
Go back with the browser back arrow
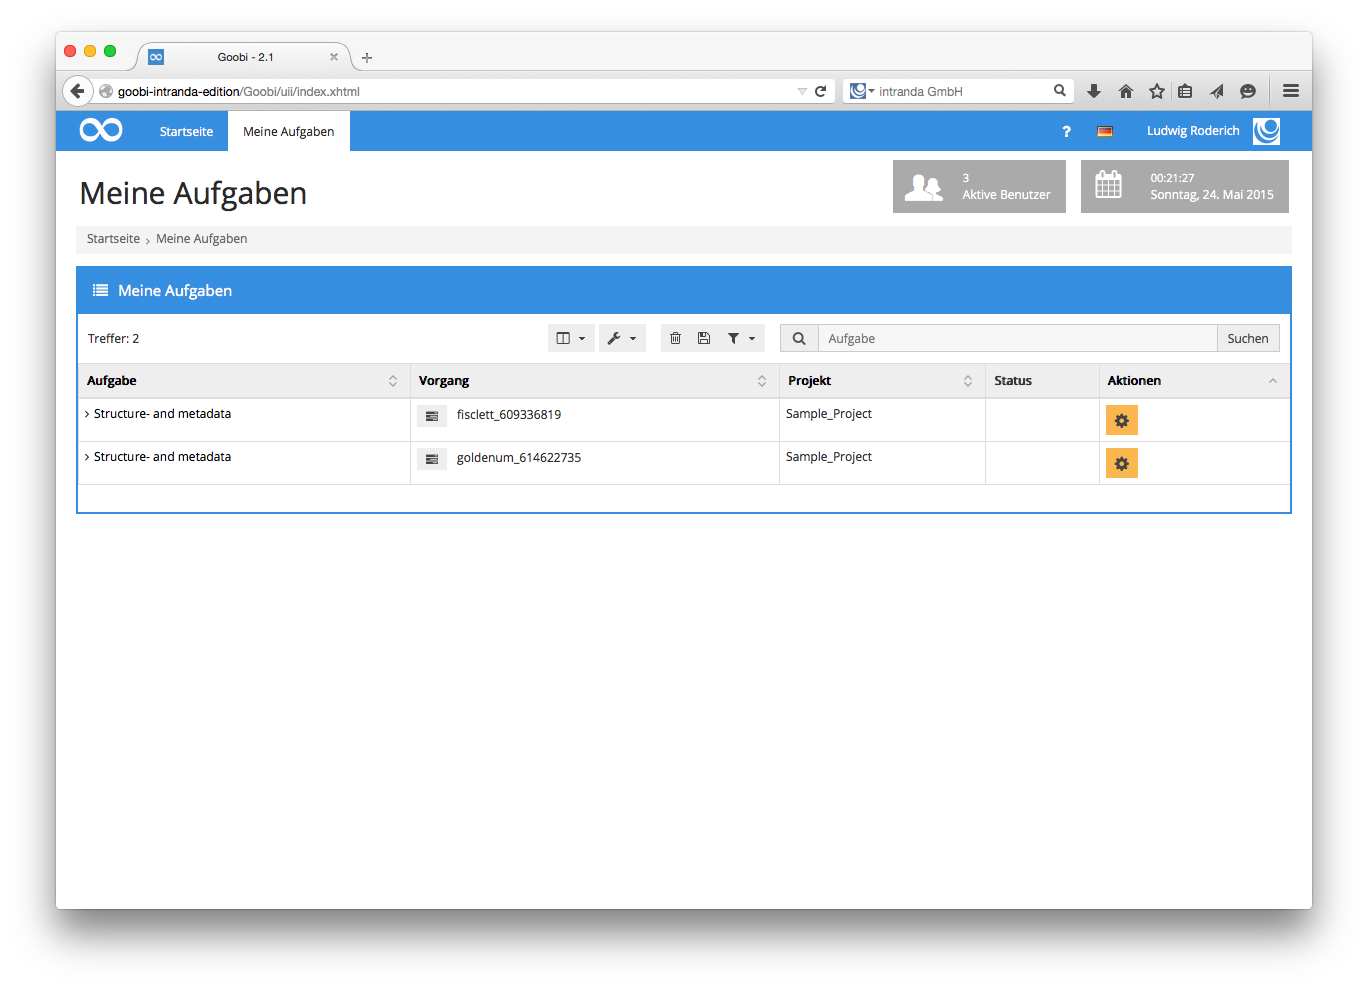click(x=78, y=91)
